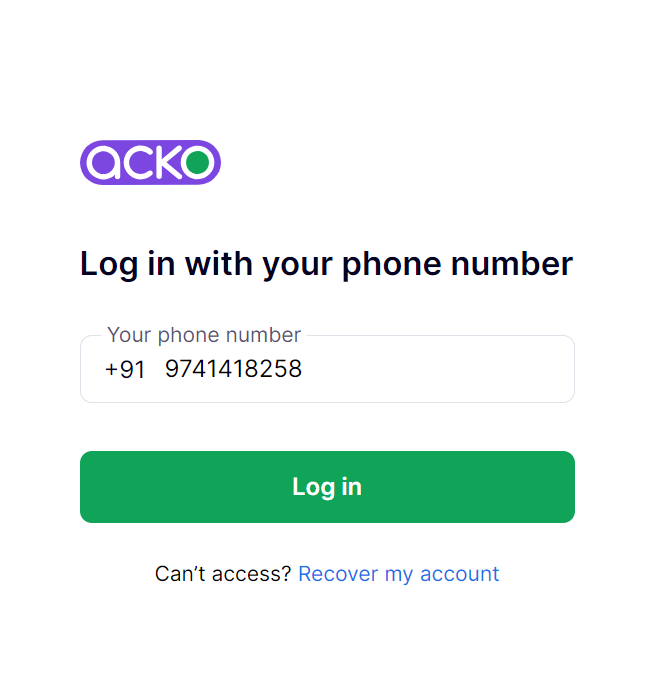
Task: Click the plus sign of the country code
Action: click(111, 370)
